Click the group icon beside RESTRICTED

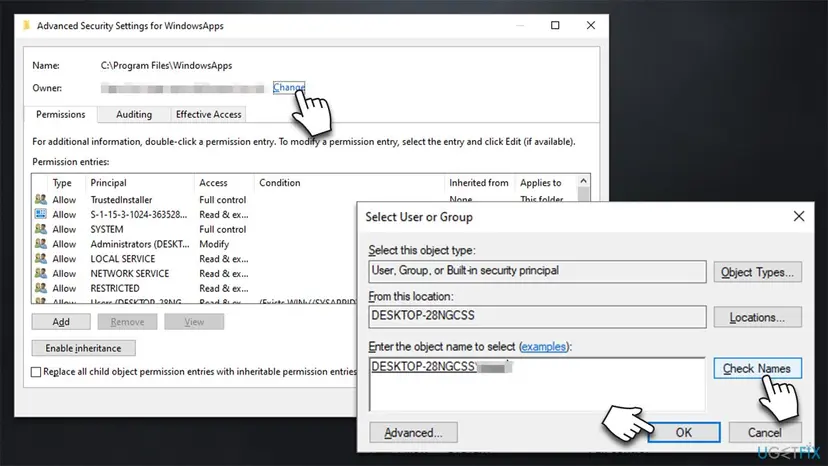pos(41,288)
